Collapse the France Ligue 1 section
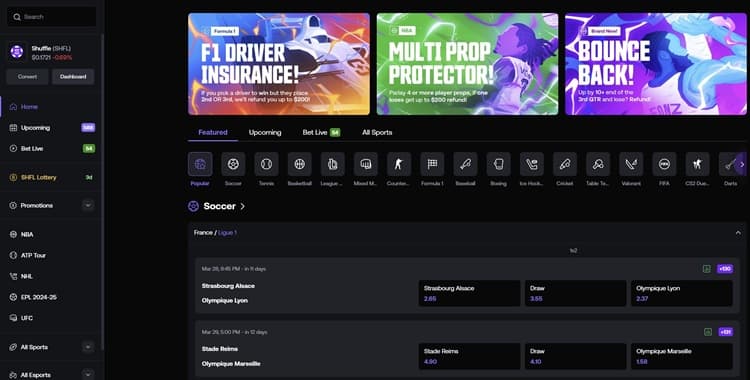The height and width of the screenshot is (380, 750). (x=738, y=233)
